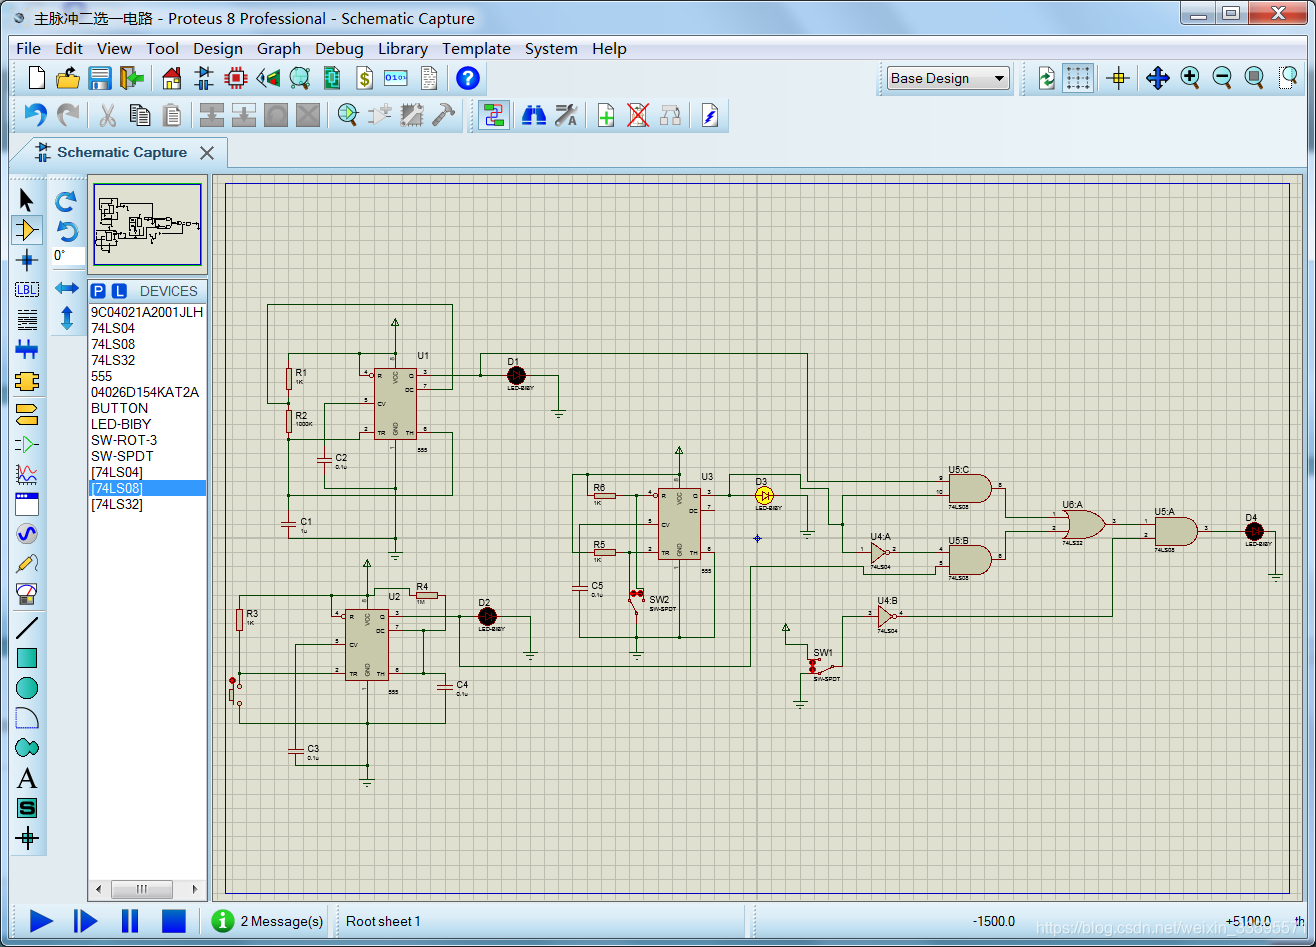Select 555 in the devices list

coord(147,376)
